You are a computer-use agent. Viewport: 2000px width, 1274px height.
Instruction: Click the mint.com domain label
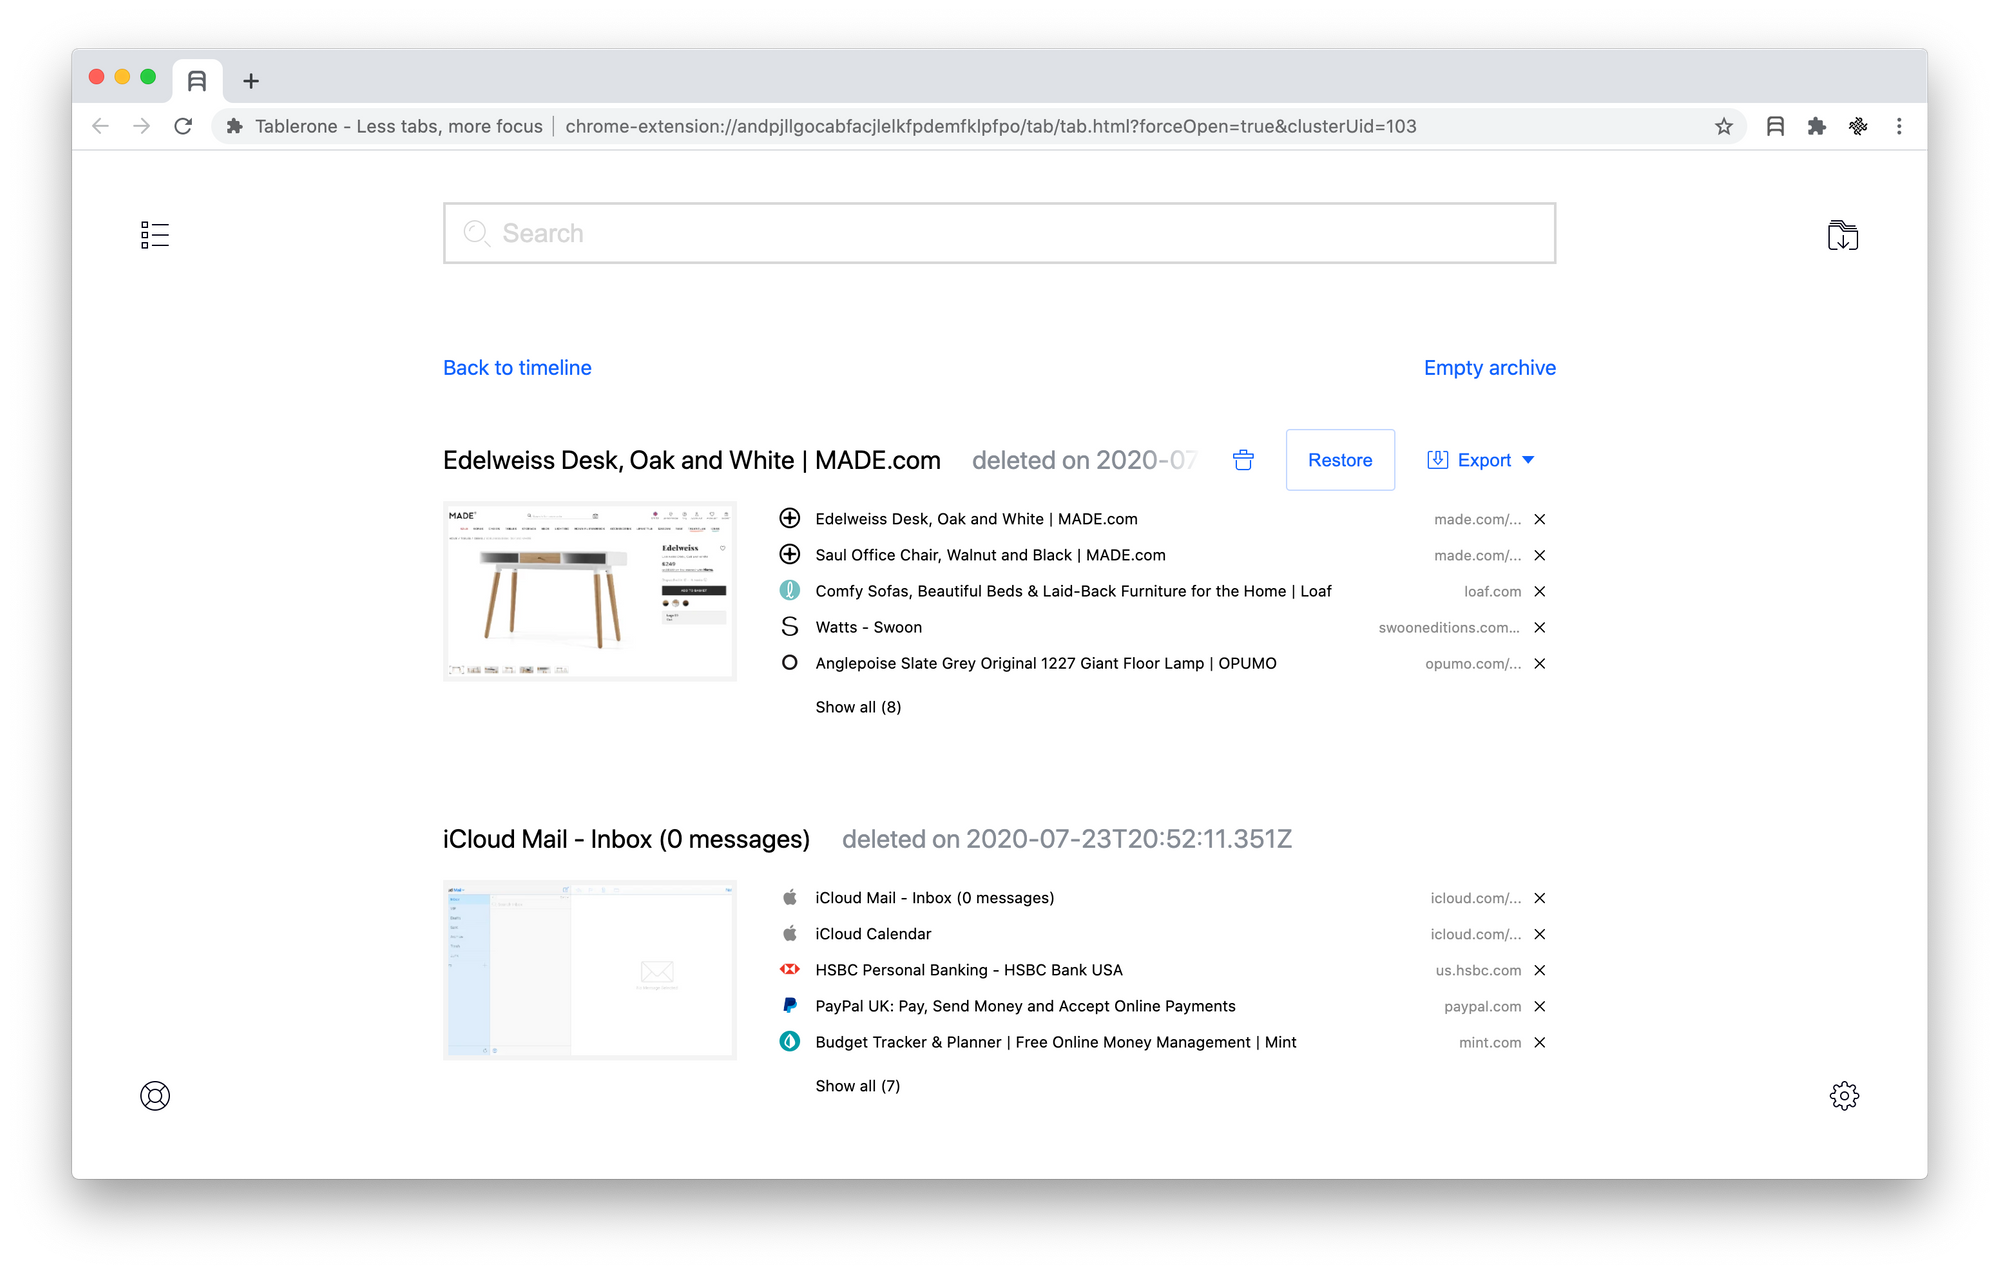click(x=1490, y=1042)
